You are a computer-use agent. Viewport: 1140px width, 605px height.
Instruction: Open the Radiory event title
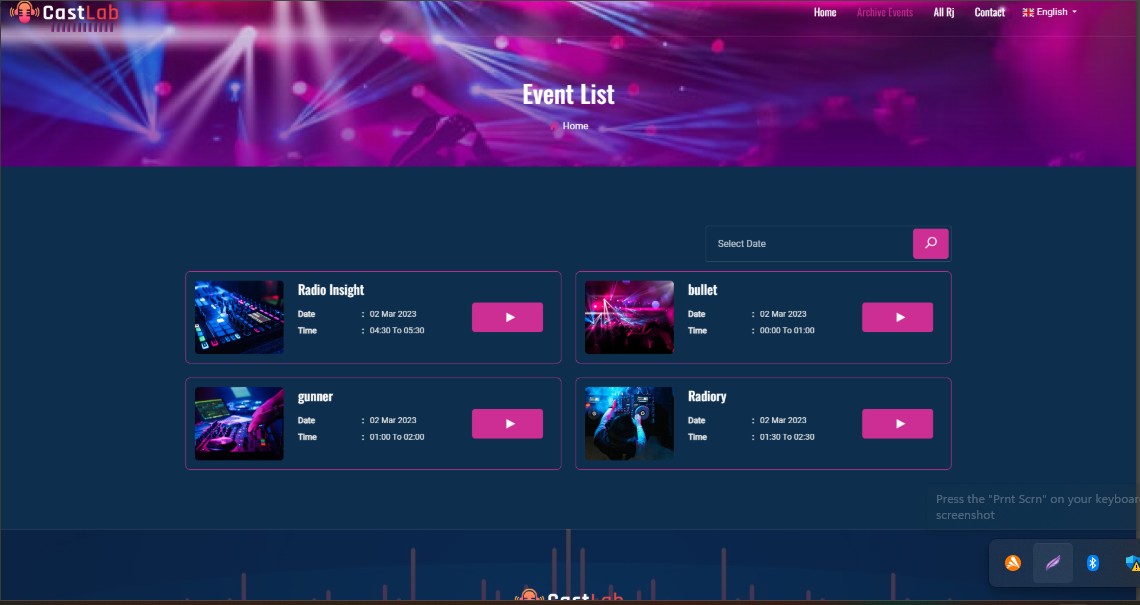(x=707, y=396)
